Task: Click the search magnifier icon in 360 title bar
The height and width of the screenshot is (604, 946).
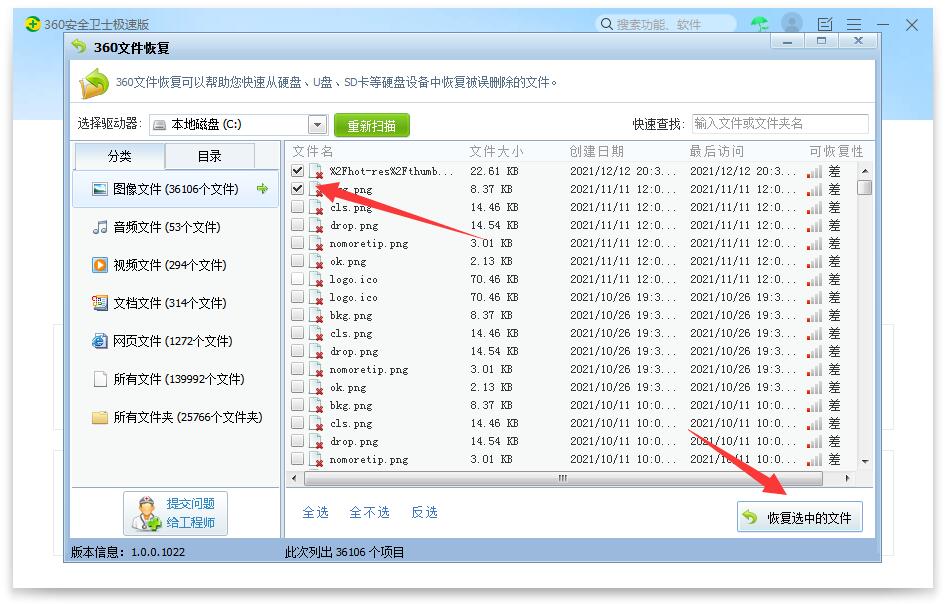Action: 606,24
